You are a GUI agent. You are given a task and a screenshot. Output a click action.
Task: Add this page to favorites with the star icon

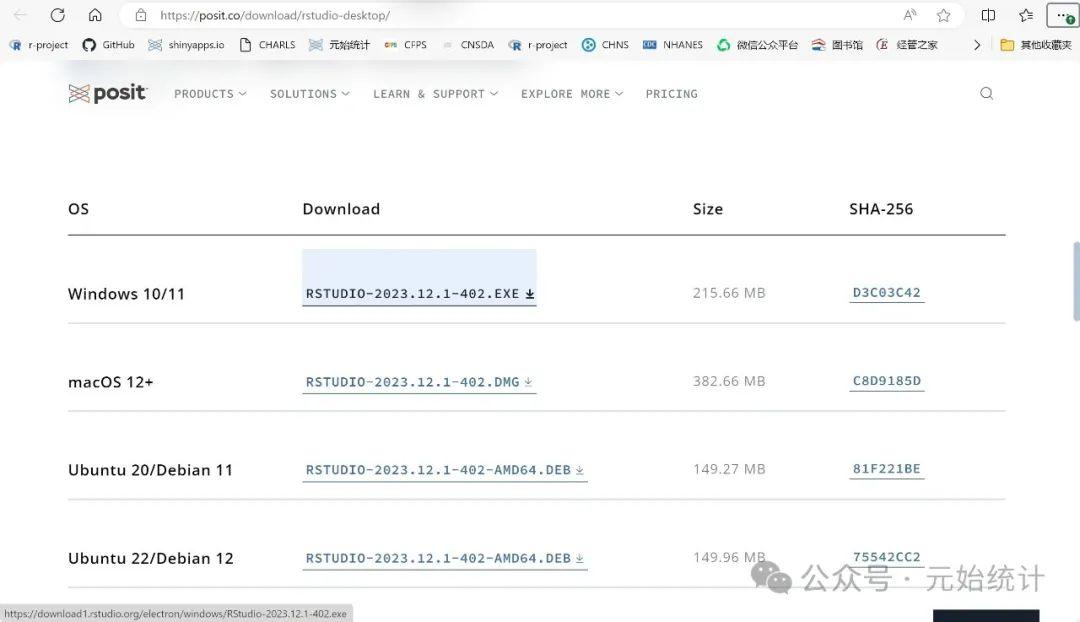[943, 15]
